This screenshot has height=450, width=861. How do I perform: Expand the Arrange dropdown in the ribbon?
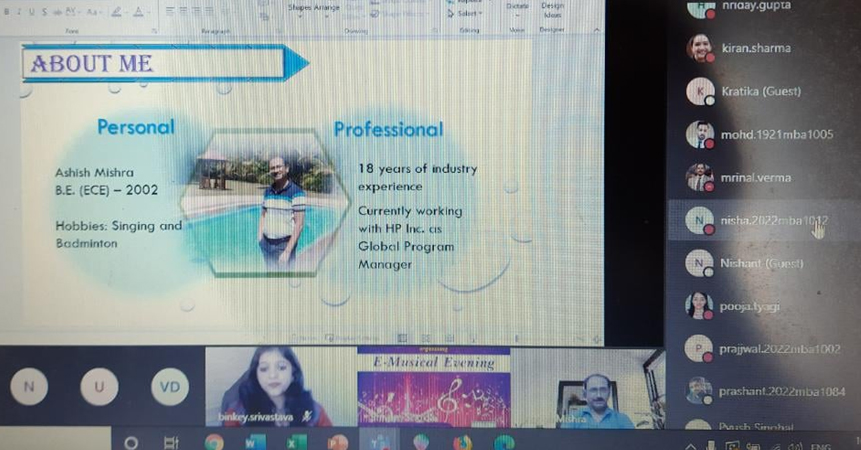[x=325, y=8]
